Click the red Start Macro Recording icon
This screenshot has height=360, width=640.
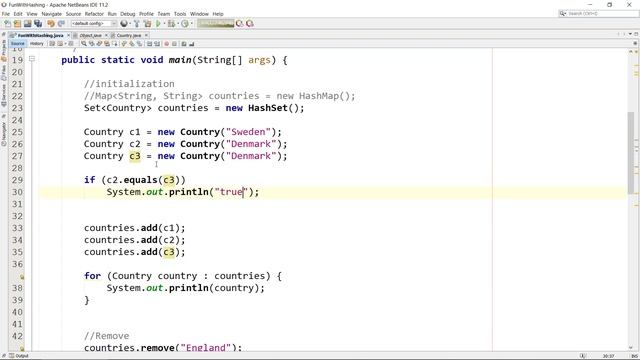click(x=167, y=44)
